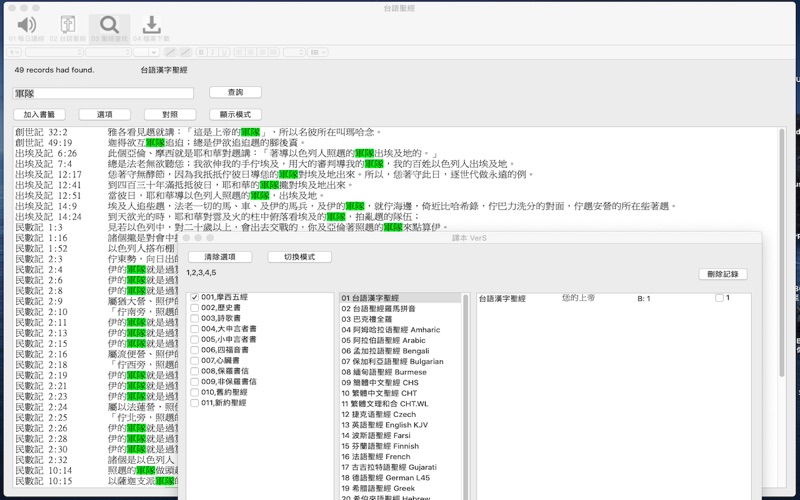The height and width of the screenshot is (500, 800).
Task: Toggle italic formatting in the format bar
Action: point(213,51)
